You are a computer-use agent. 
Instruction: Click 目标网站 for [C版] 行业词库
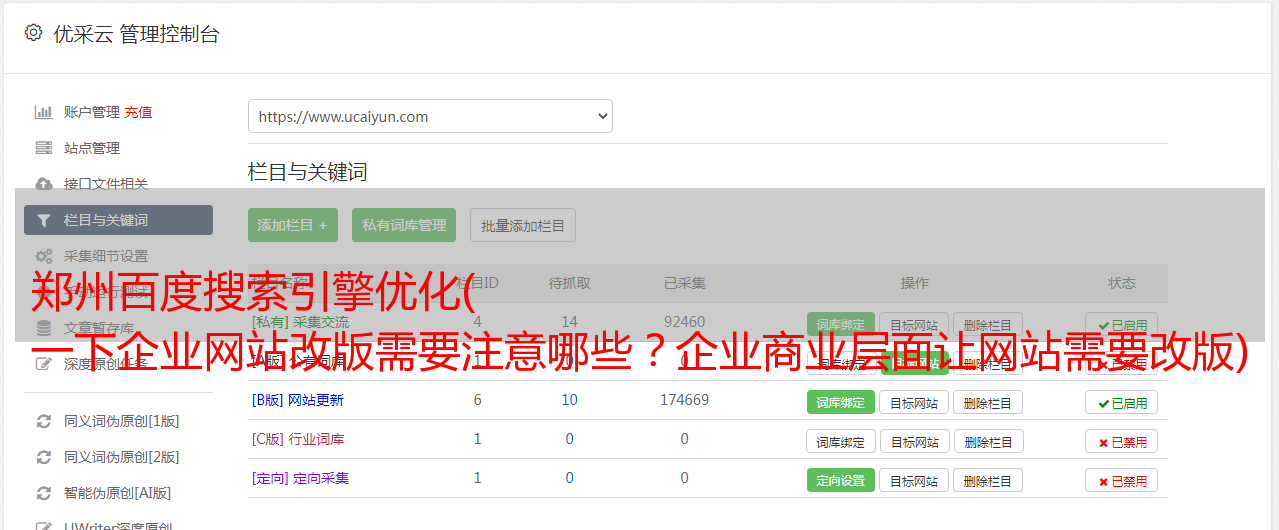(x=914, y=441)
